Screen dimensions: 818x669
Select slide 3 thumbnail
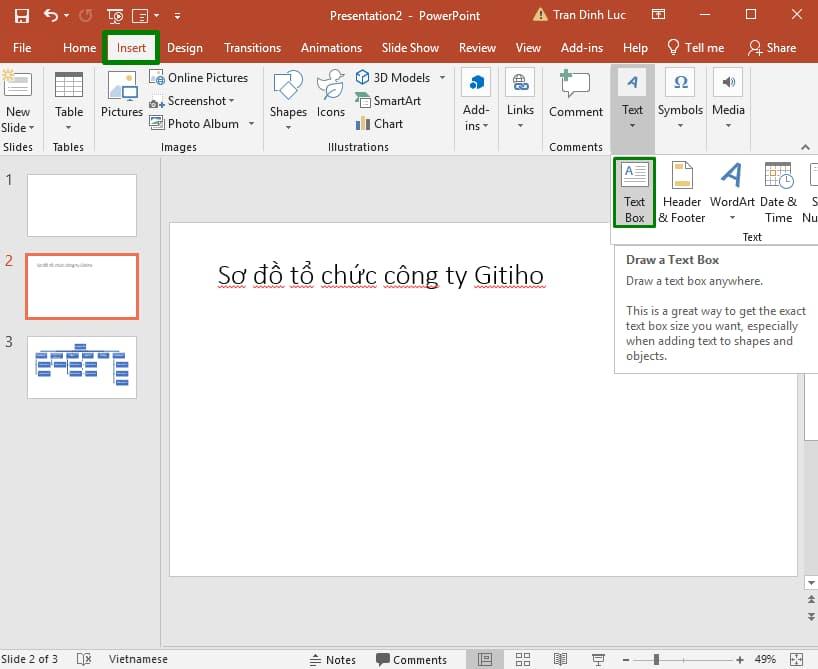(81, 367)
